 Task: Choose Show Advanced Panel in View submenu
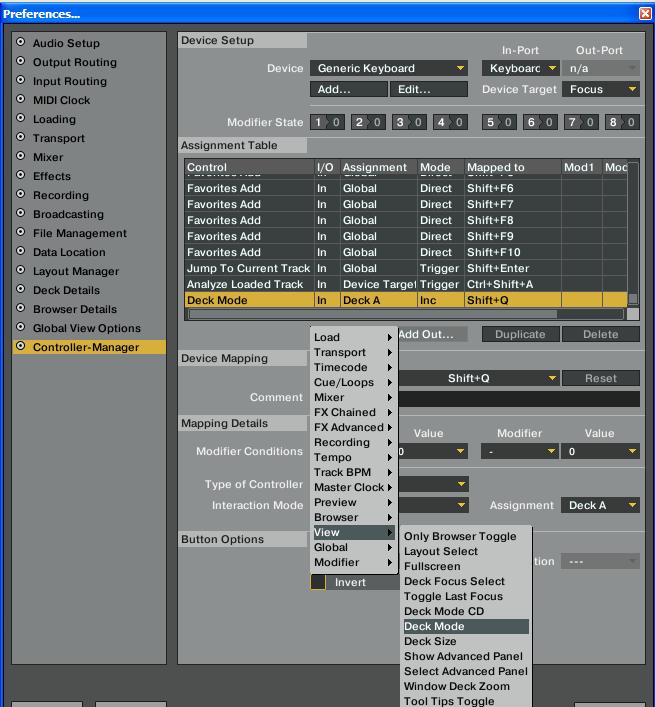point(466,656)
